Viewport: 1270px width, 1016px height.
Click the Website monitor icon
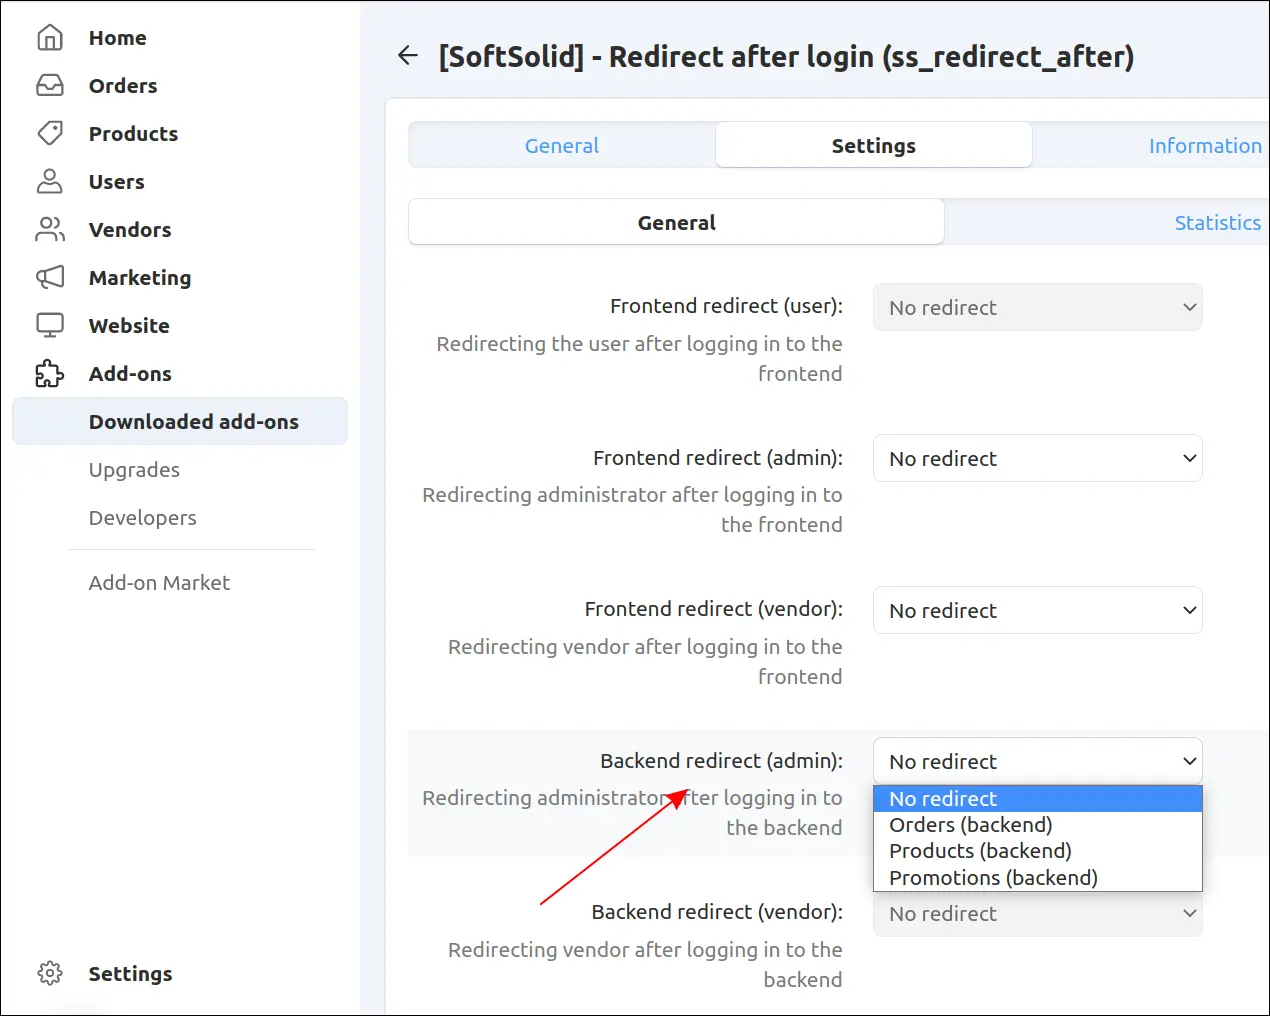pyautogui.click(x=50, y=325)
